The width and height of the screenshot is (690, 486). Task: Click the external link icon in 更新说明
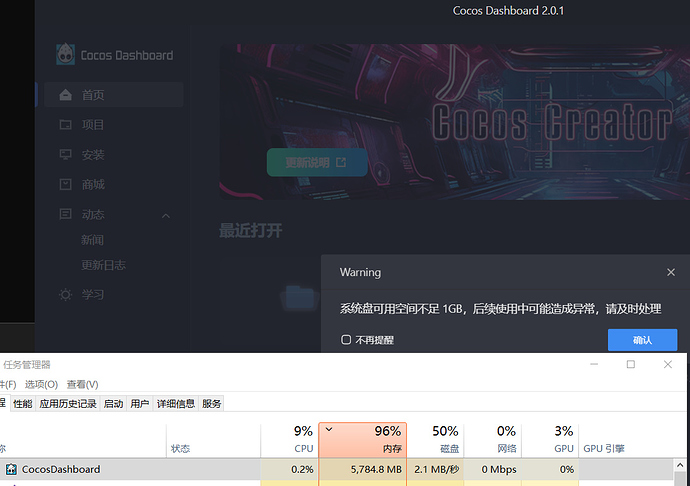click(x=341, y=162)
